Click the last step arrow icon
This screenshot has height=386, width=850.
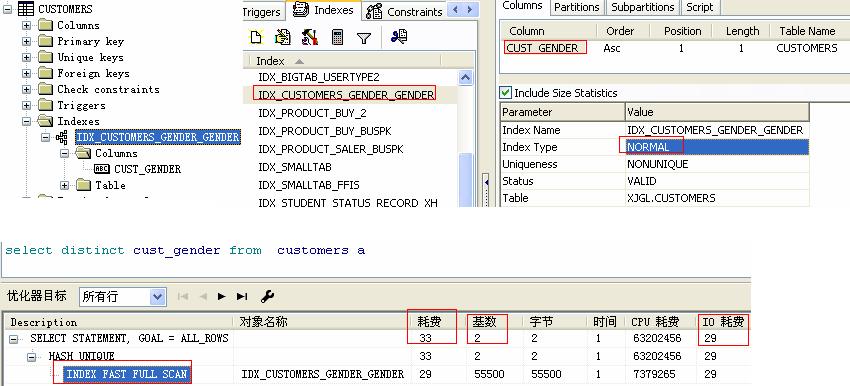tap(242, 297)
